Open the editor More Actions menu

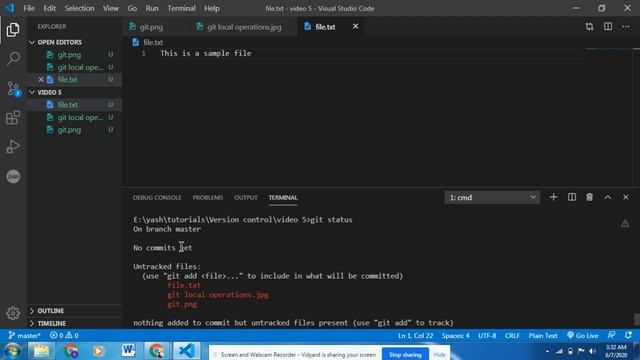tap(626, 27)
